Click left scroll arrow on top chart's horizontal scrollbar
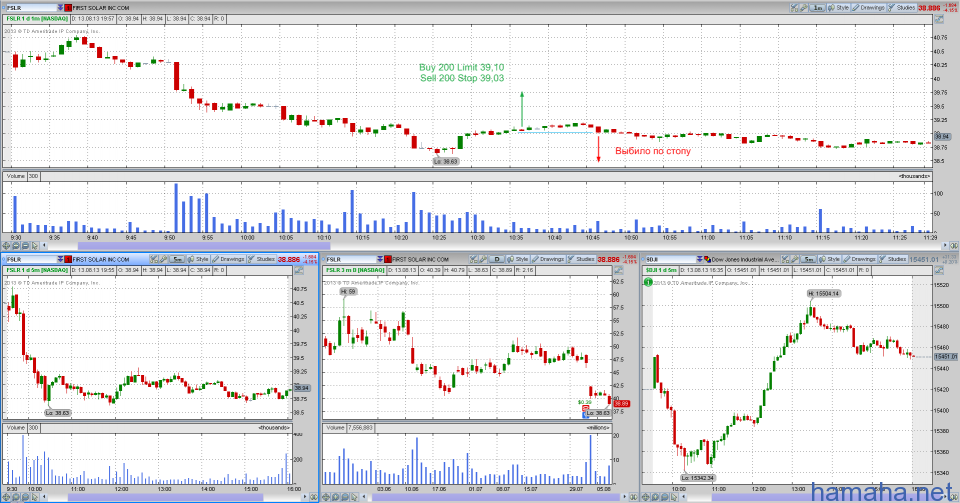 pos(43,246)
